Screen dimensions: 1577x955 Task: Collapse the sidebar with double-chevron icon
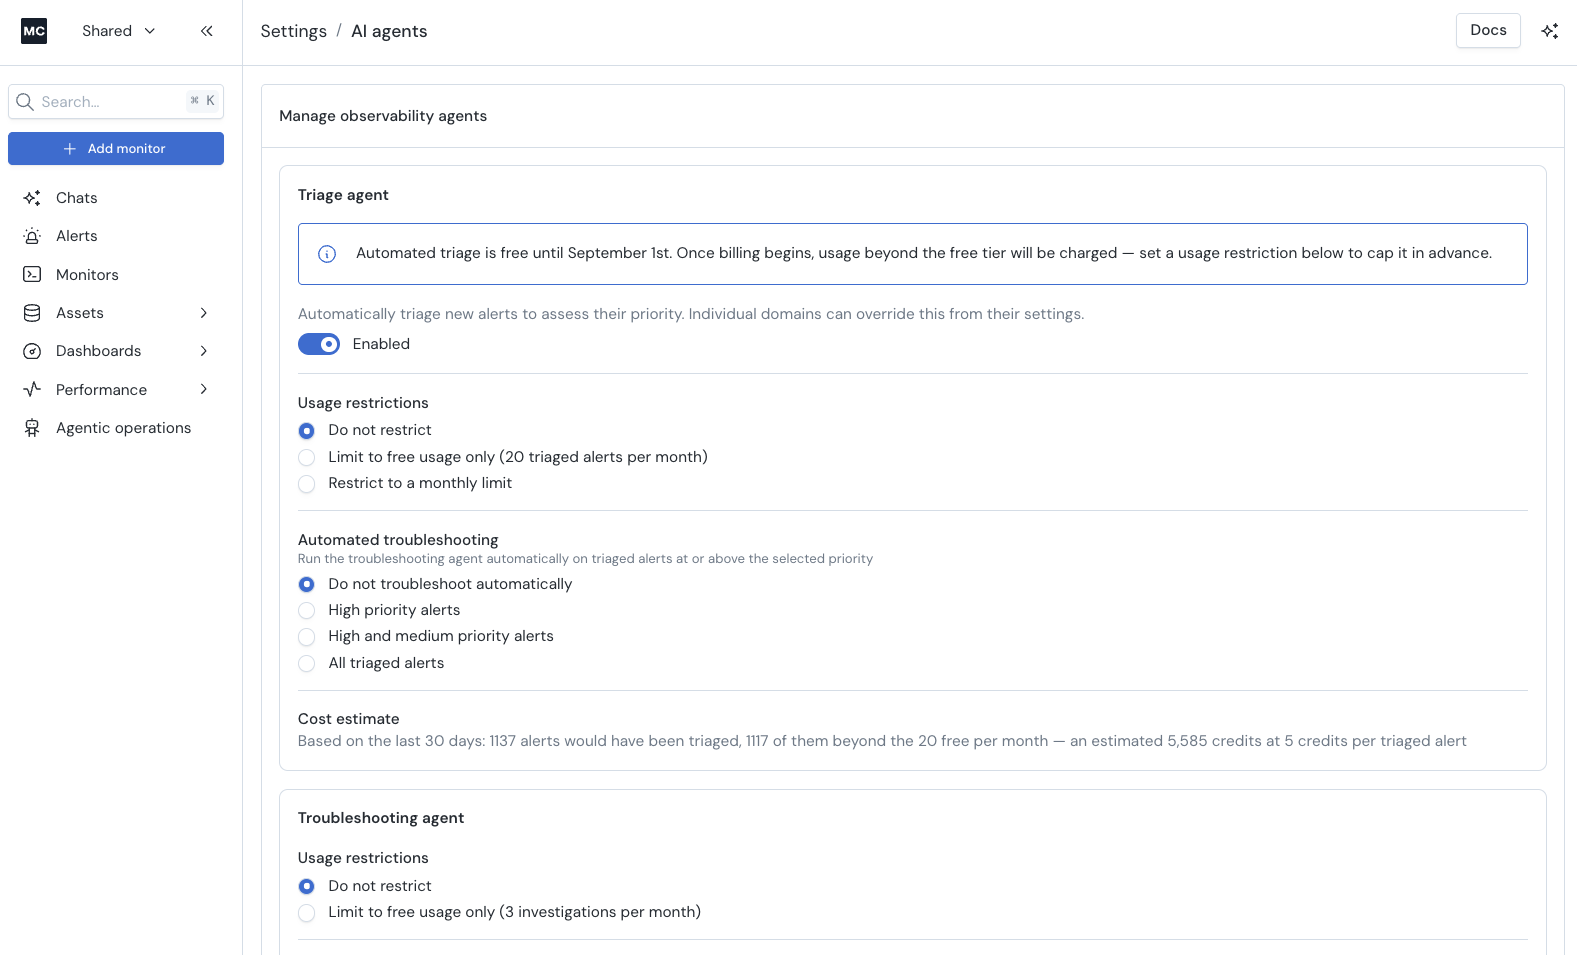(207, 31)
